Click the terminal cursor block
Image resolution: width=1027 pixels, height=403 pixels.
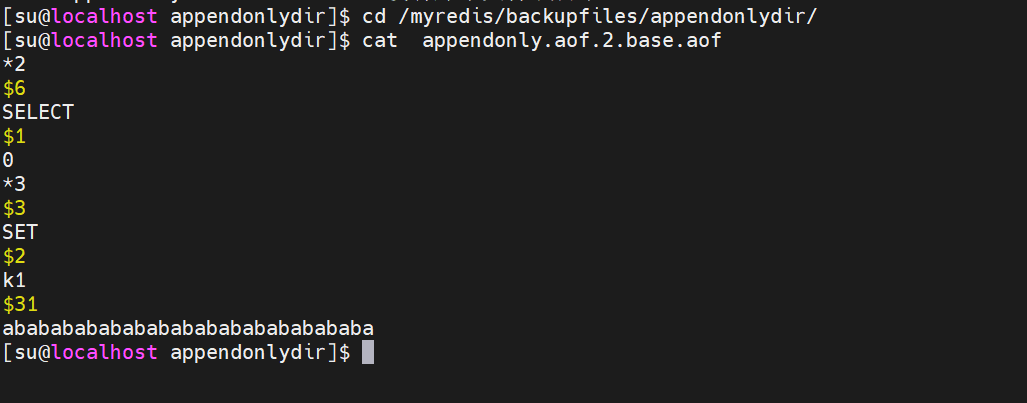click(x=367, y=352)
